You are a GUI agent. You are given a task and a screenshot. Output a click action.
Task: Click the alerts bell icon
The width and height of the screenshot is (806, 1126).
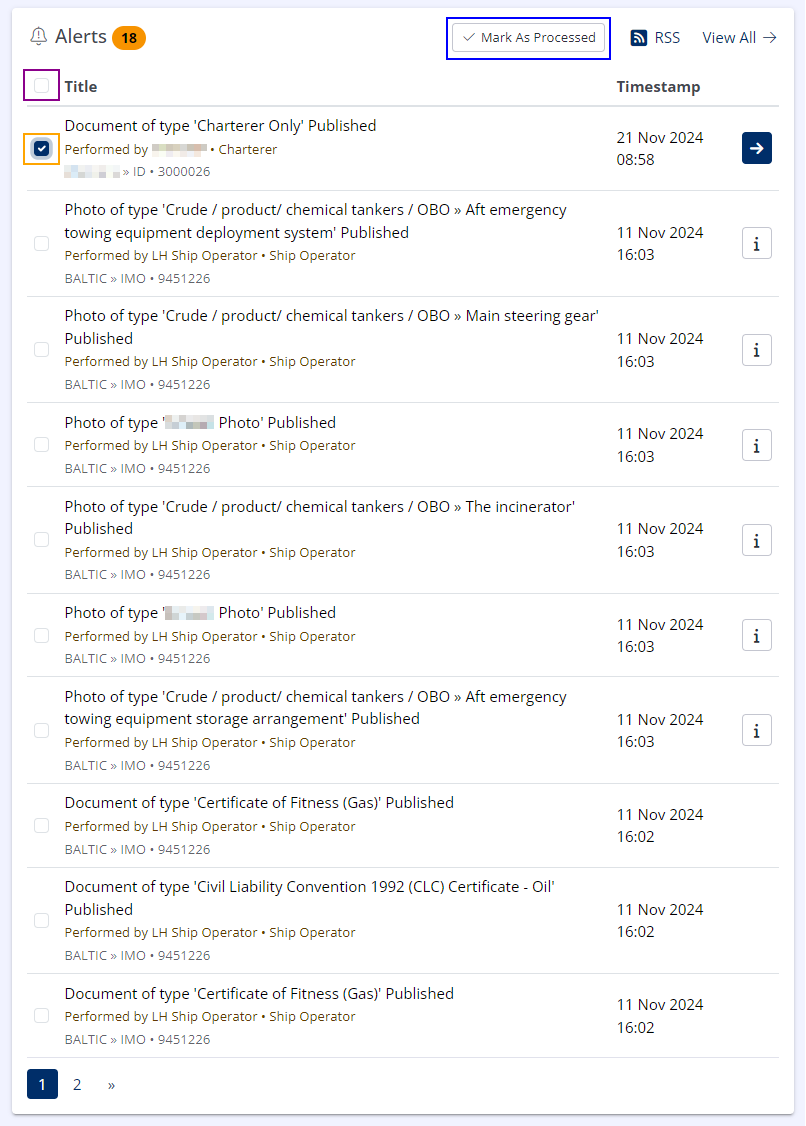(39, 37)
